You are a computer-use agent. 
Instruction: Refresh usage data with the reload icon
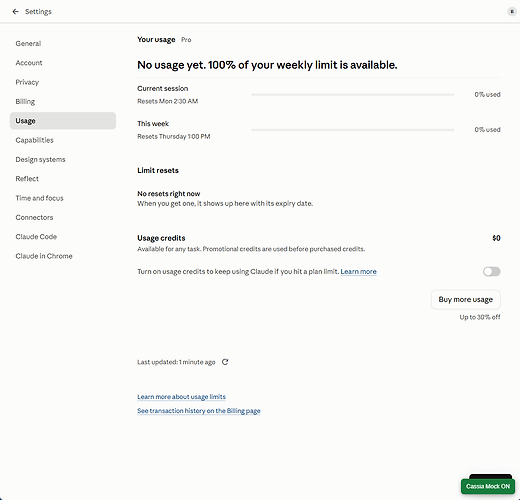[225, 362]
